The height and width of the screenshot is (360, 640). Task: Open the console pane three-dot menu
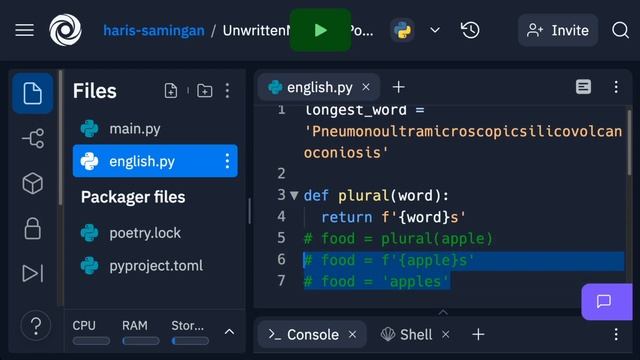616,335
